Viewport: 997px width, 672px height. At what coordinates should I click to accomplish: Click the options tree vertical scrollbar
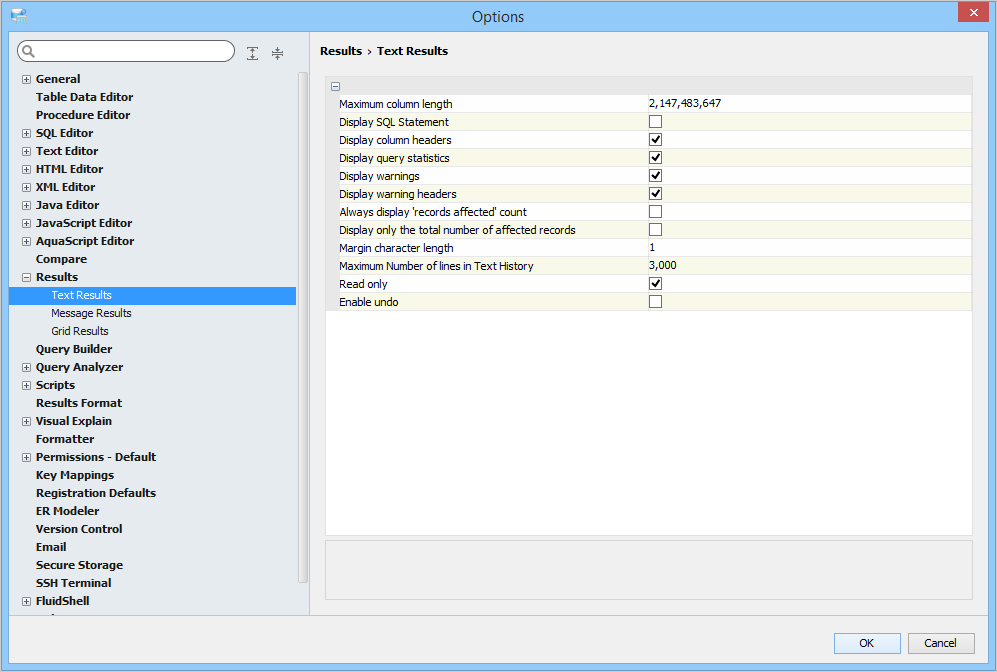tap(303, 328)
